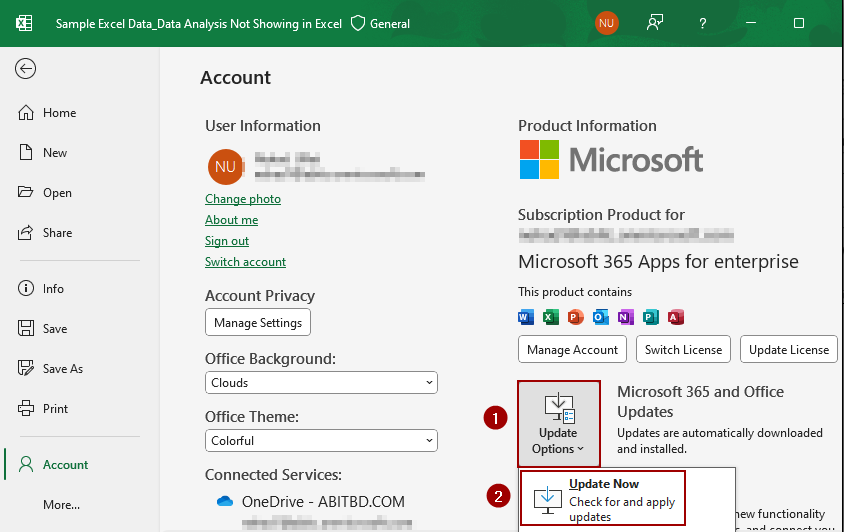Click the Manage Settings button
The height and width of the screenshot is (532, 844).
(258, 323)
